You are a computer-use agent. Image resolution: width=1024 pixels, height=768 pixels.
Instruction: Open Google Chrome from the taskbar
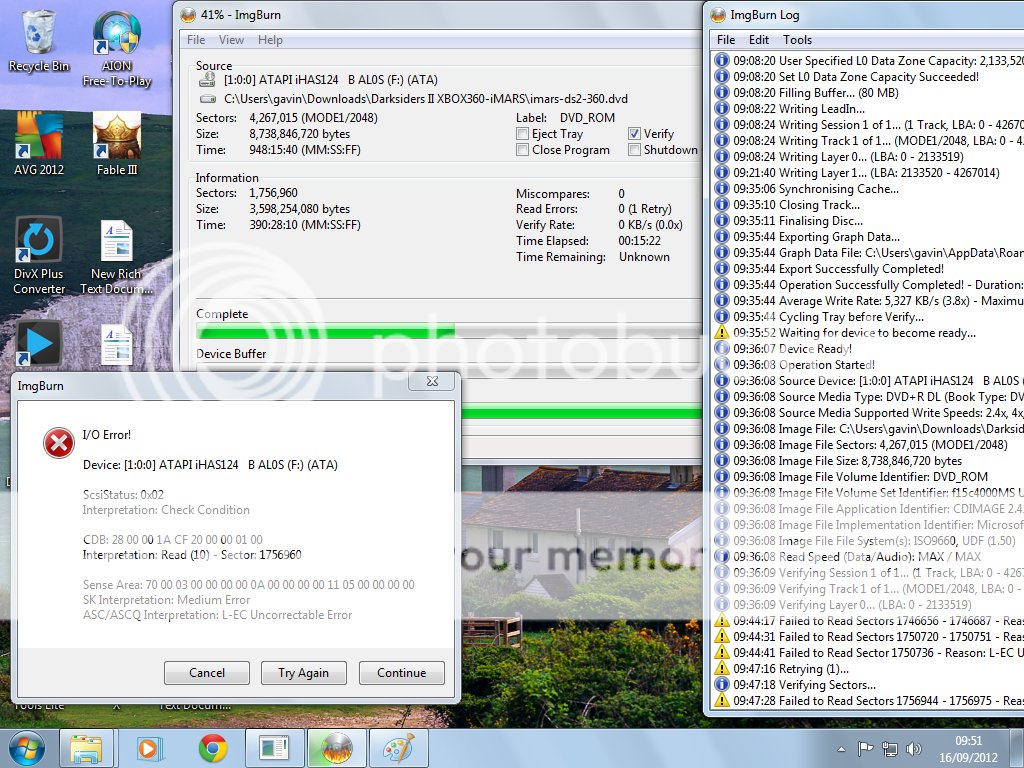click(211, 748)
